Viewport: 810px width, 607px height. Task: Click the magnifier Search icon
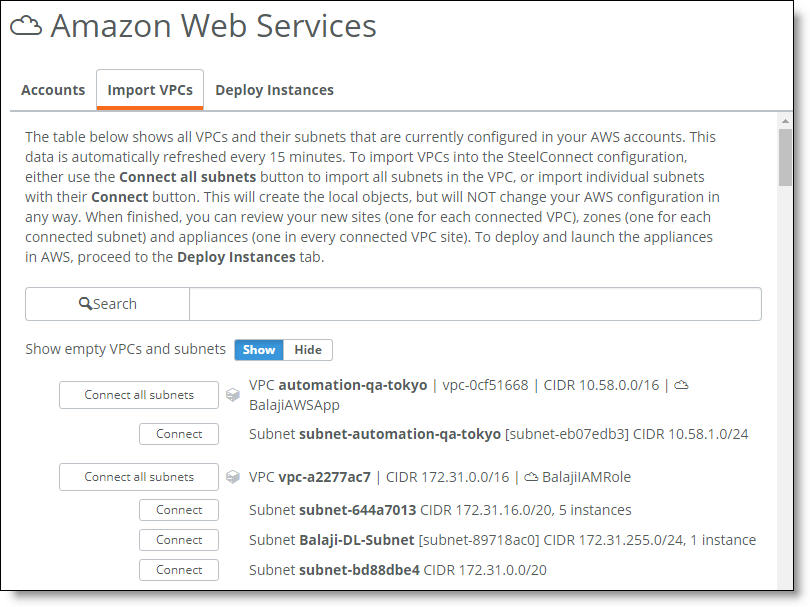85,303
